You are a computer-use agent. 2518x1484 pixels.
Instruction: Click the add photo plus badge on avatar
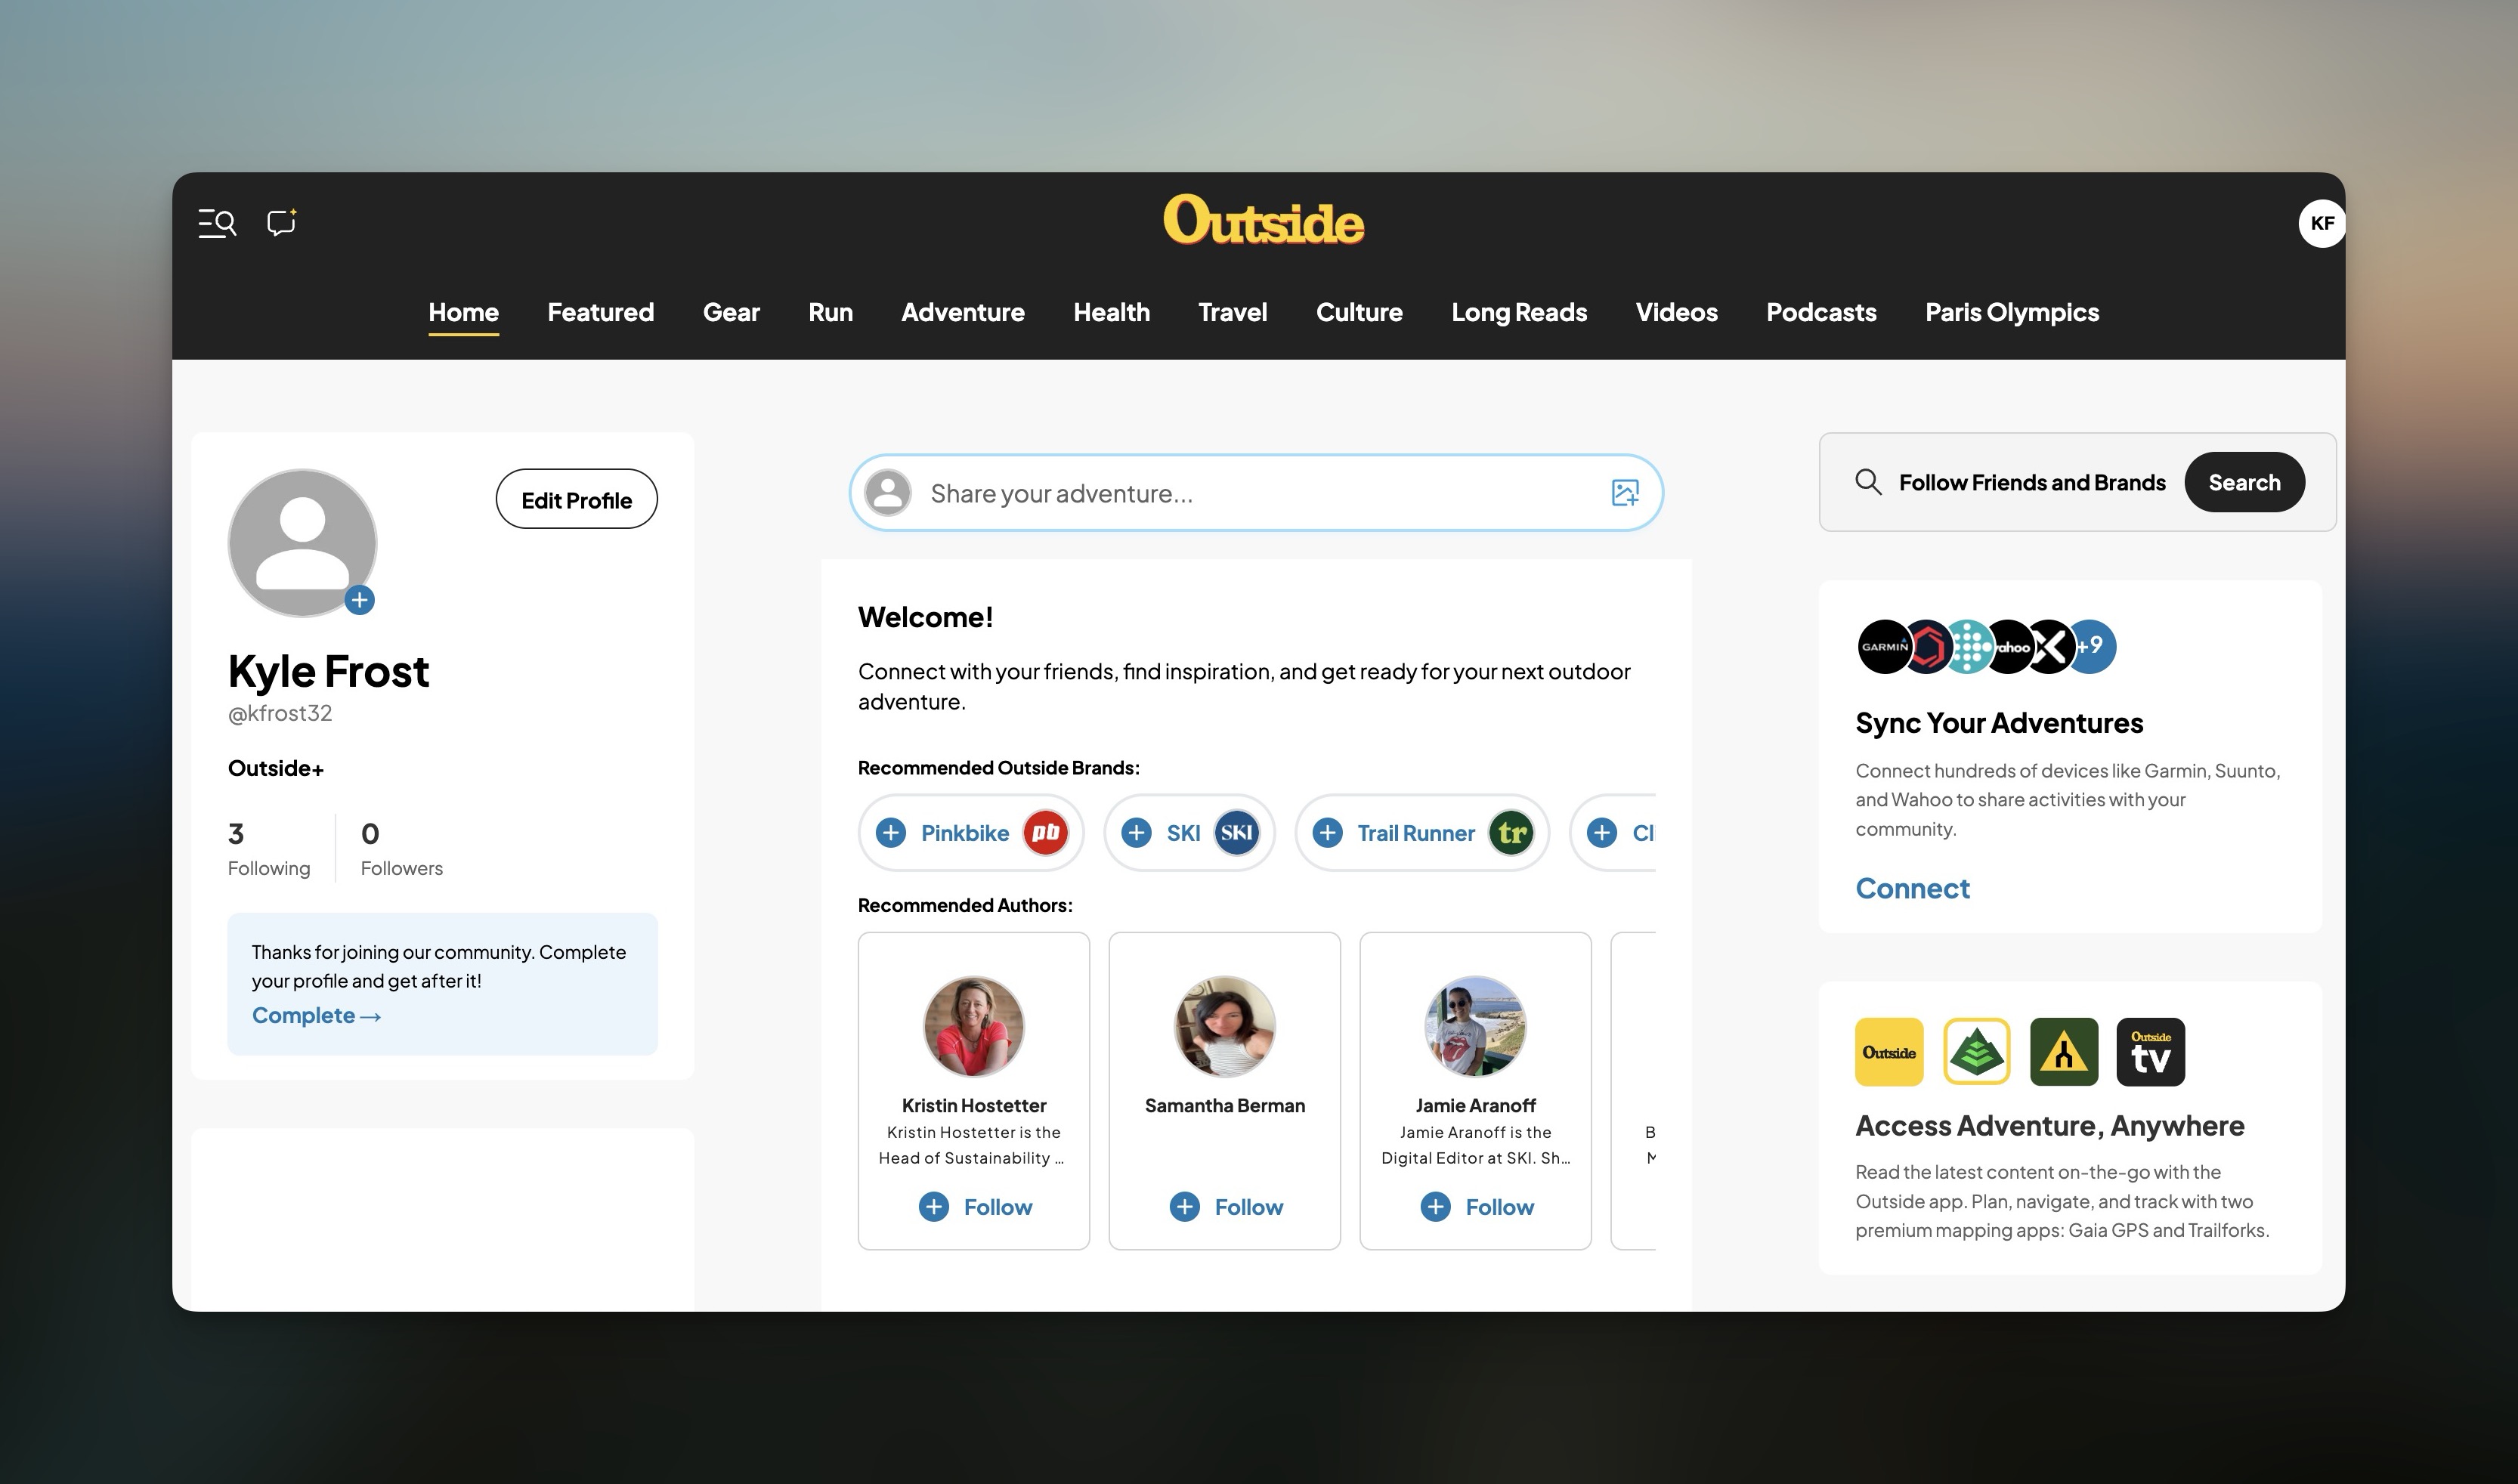(360, 600)
